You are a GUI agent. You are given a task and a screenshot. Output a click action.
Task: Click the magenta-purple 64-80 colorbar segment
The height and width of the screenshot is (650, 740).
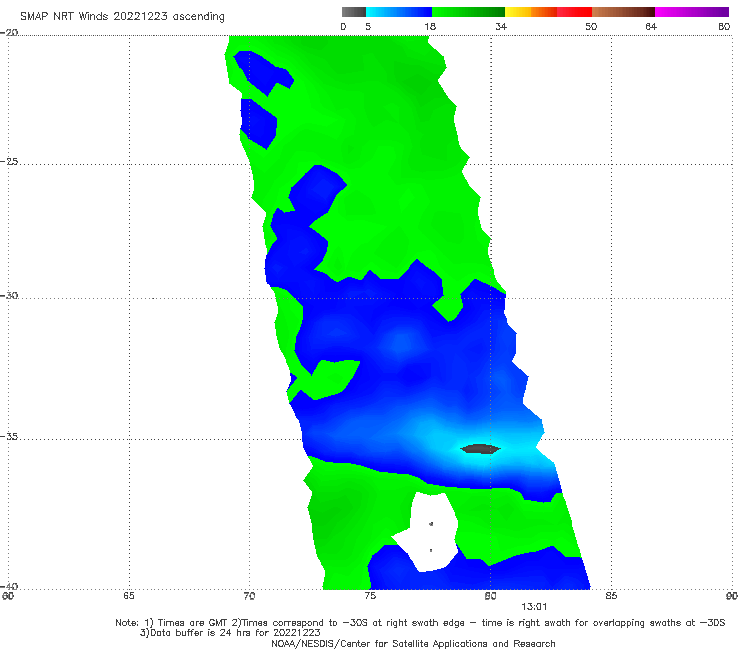(692, 12)
